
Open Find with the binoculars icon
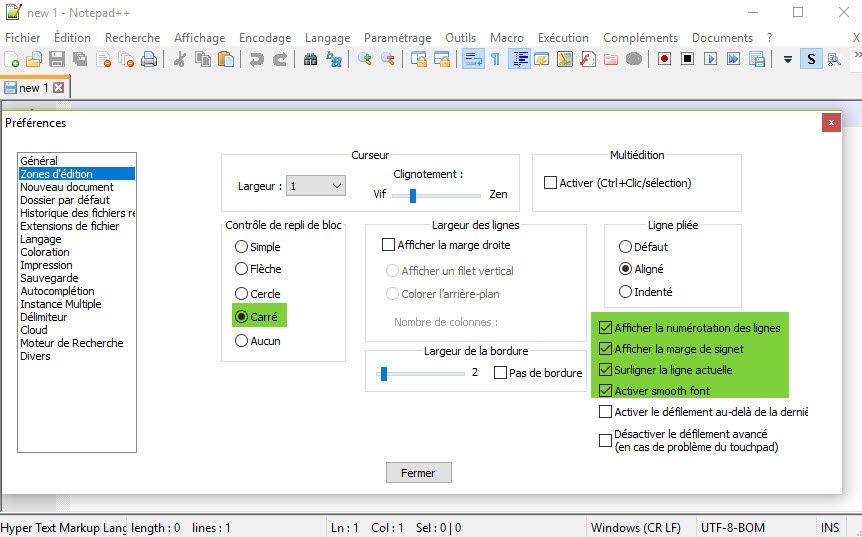click(x=310, y=59)
